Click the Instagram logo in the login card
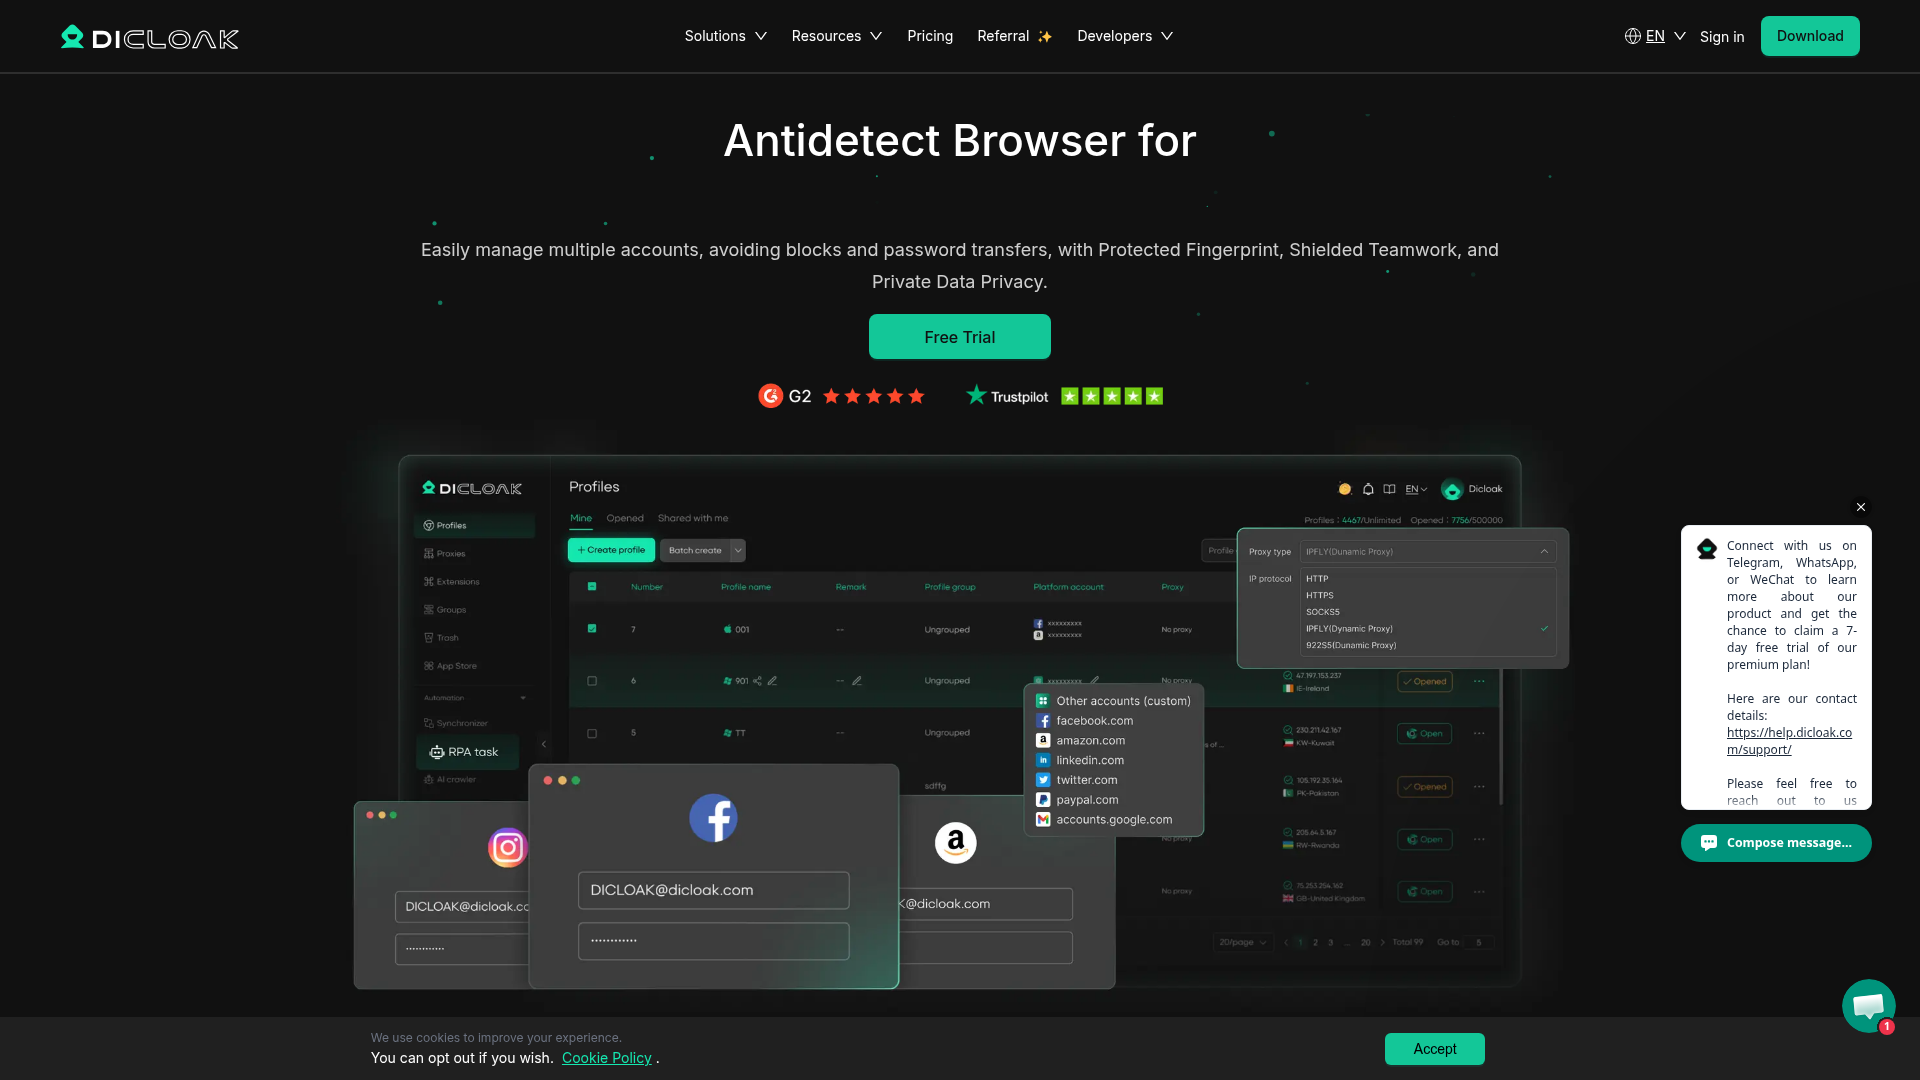Screen dimensions: 1920x1080 click(508, 848)
